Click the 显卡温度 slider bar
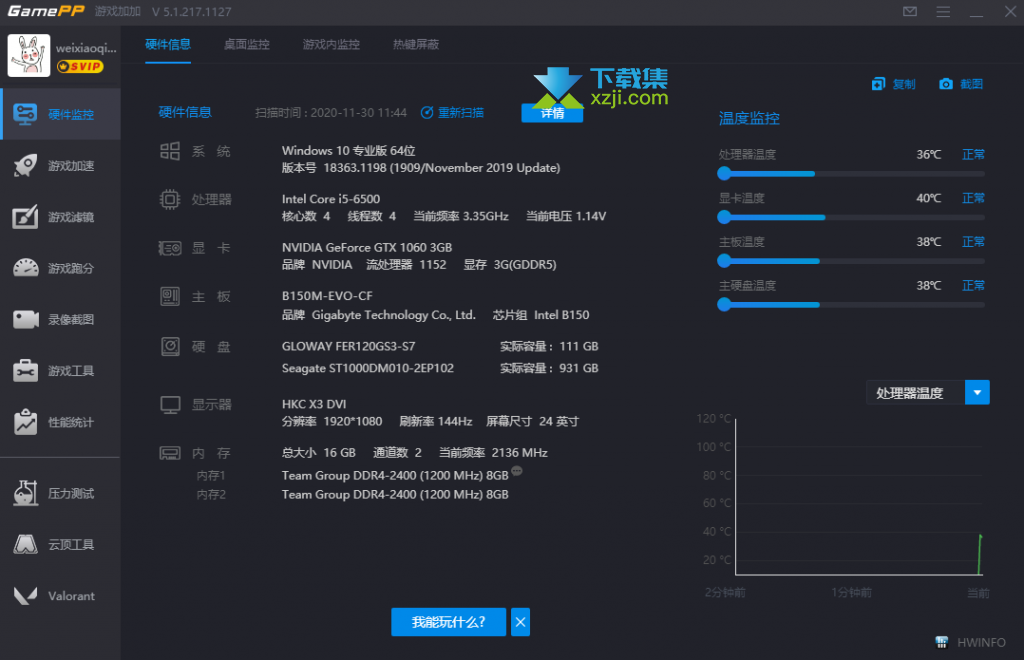The width and height of the screenshot is (1024, 660). click(x=851, y=217)
